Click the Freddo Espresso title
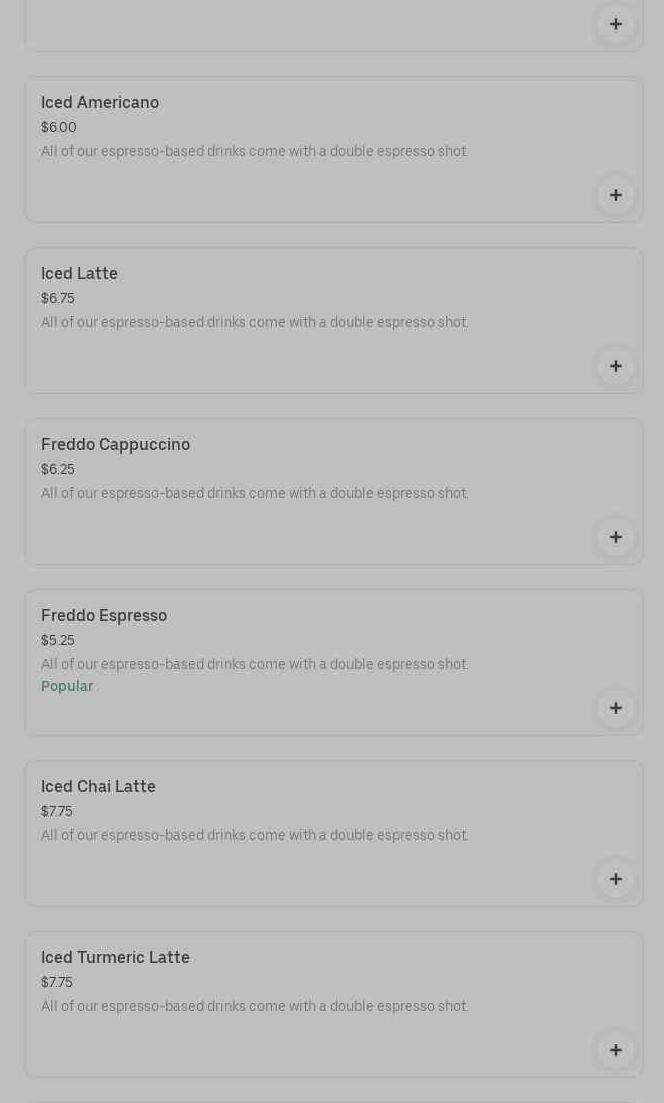The width and height of the screenshot is (664, 1103). click(104, 616)
